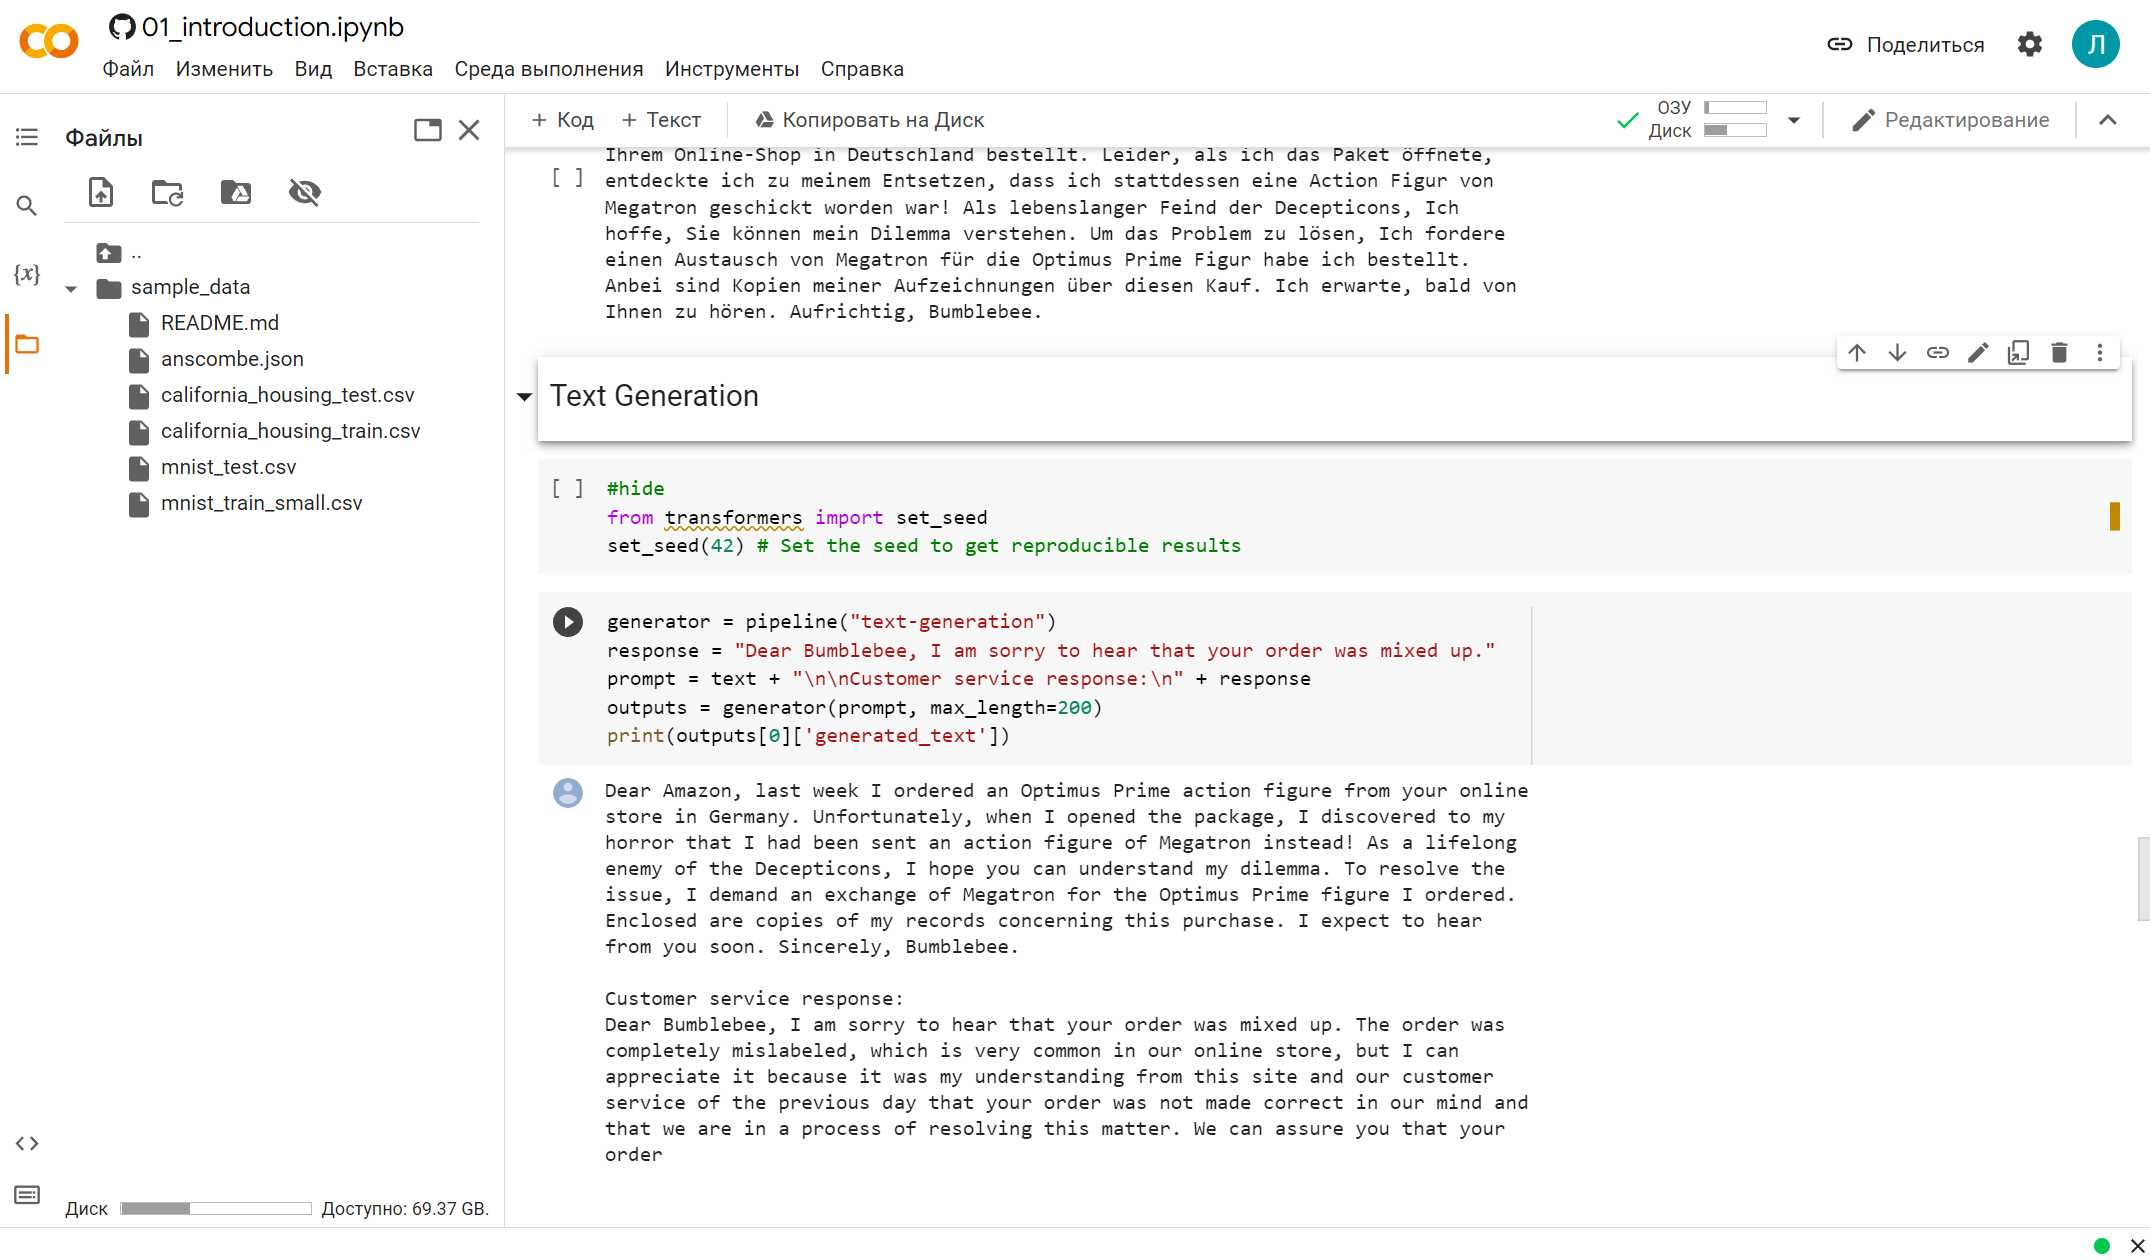Open the variables {x} panel
Image resolution: width=2150 pixels, height=1260 pixels.
[27, 274]
